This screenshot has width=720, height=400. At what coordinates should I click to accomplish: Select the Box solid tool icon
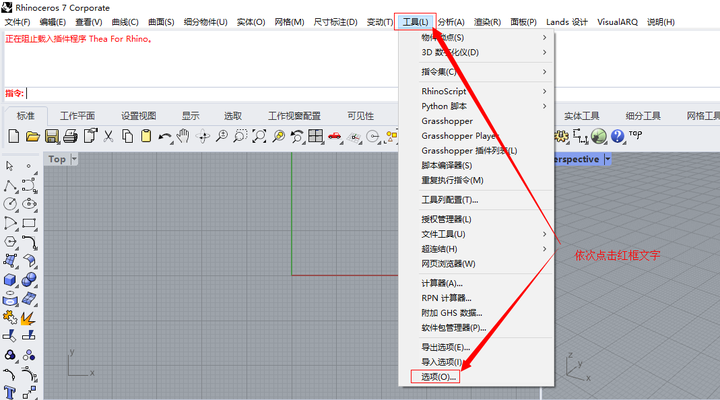tap(10, 280)
